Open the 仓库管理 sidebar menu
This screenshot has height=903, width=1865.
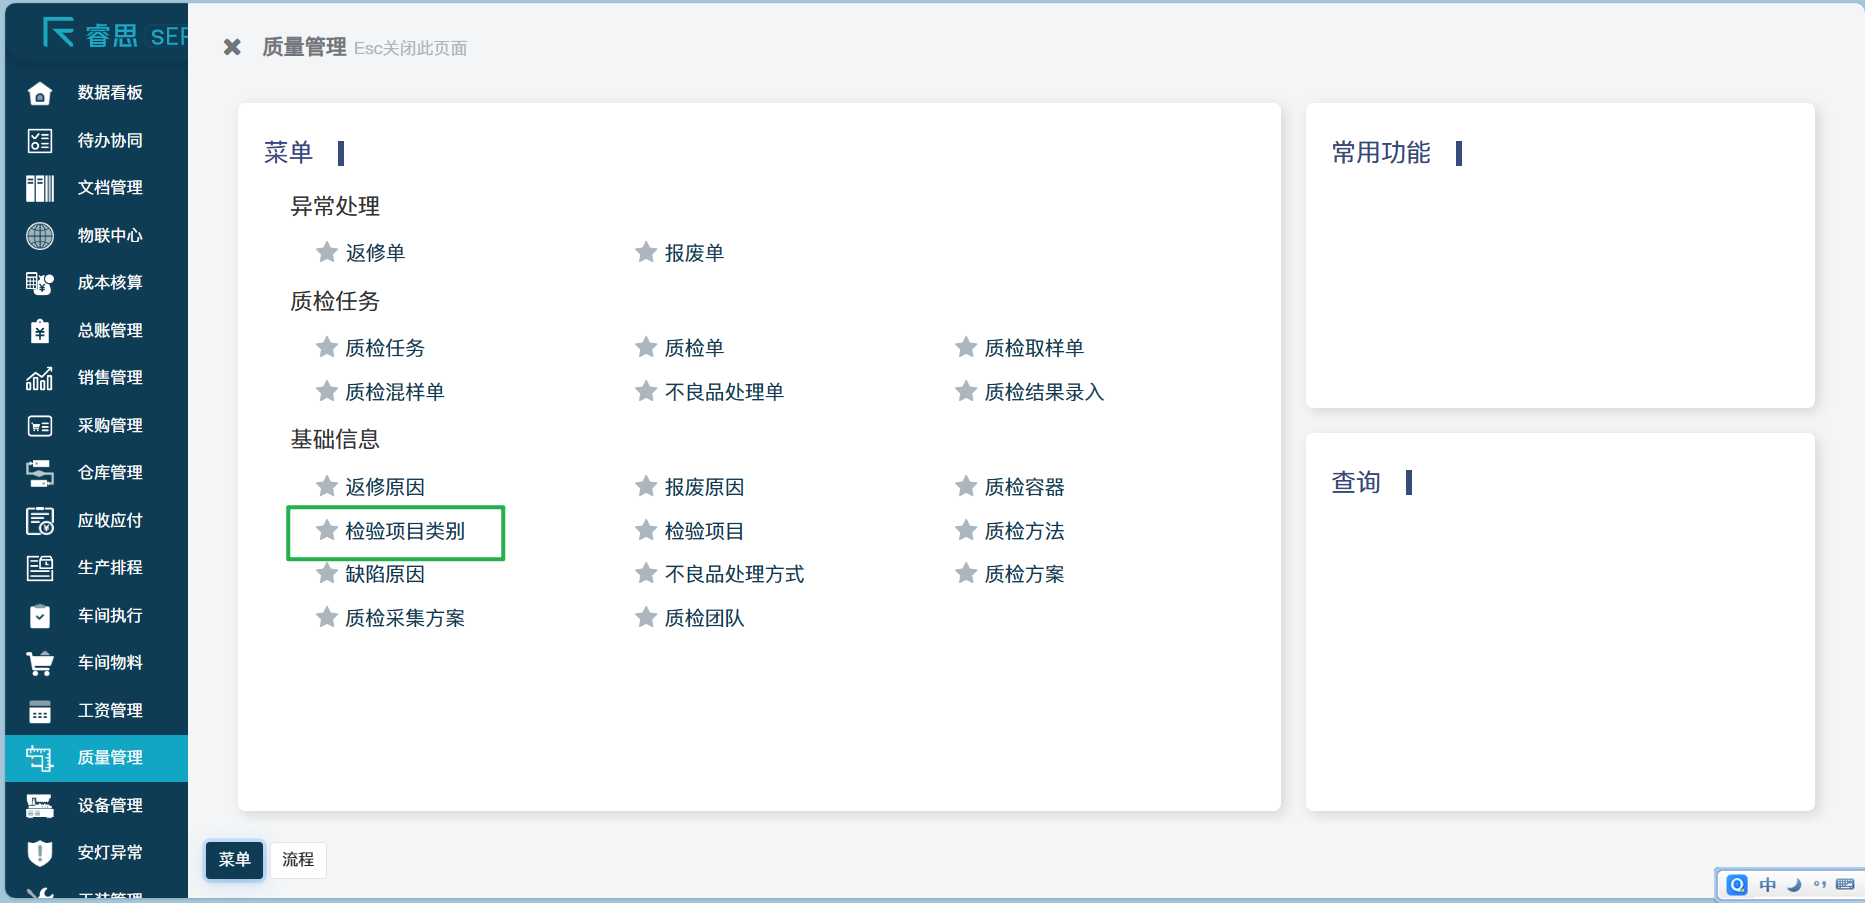point(110,473)
